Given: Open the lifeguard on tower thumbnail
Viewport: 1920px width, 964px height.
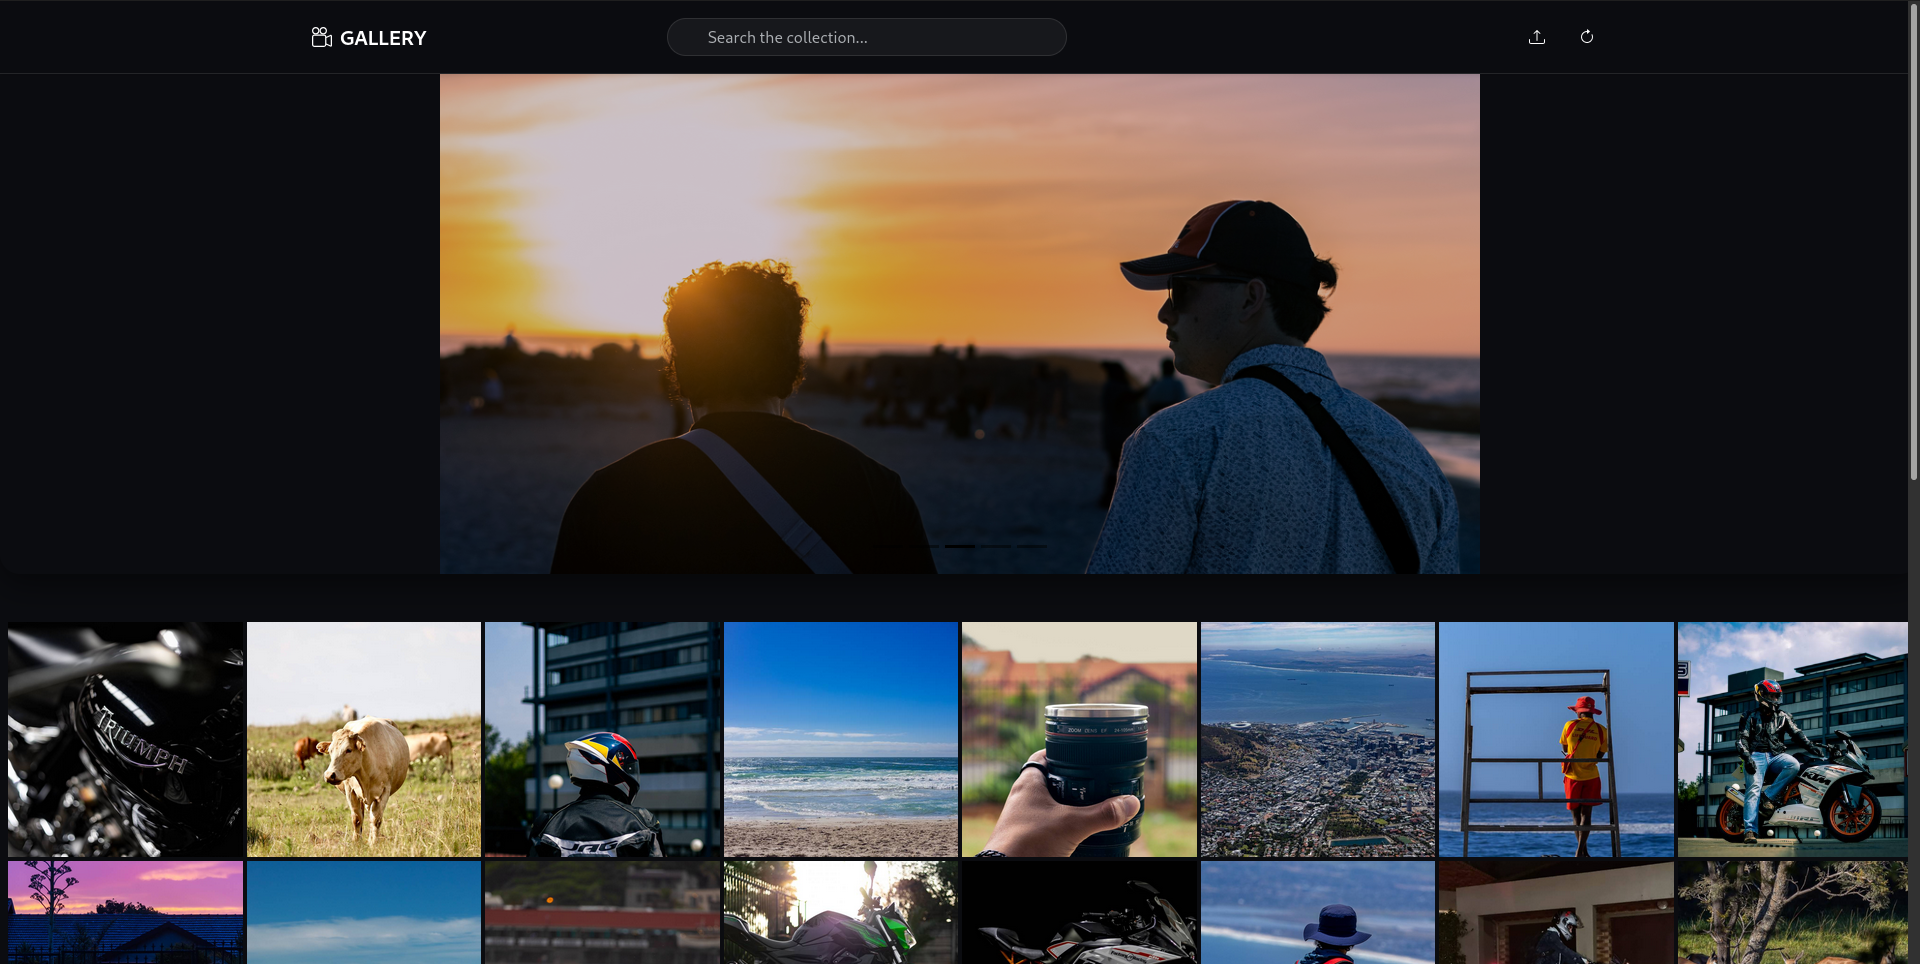Looking at the screenshot, I should click(1556, 739).
